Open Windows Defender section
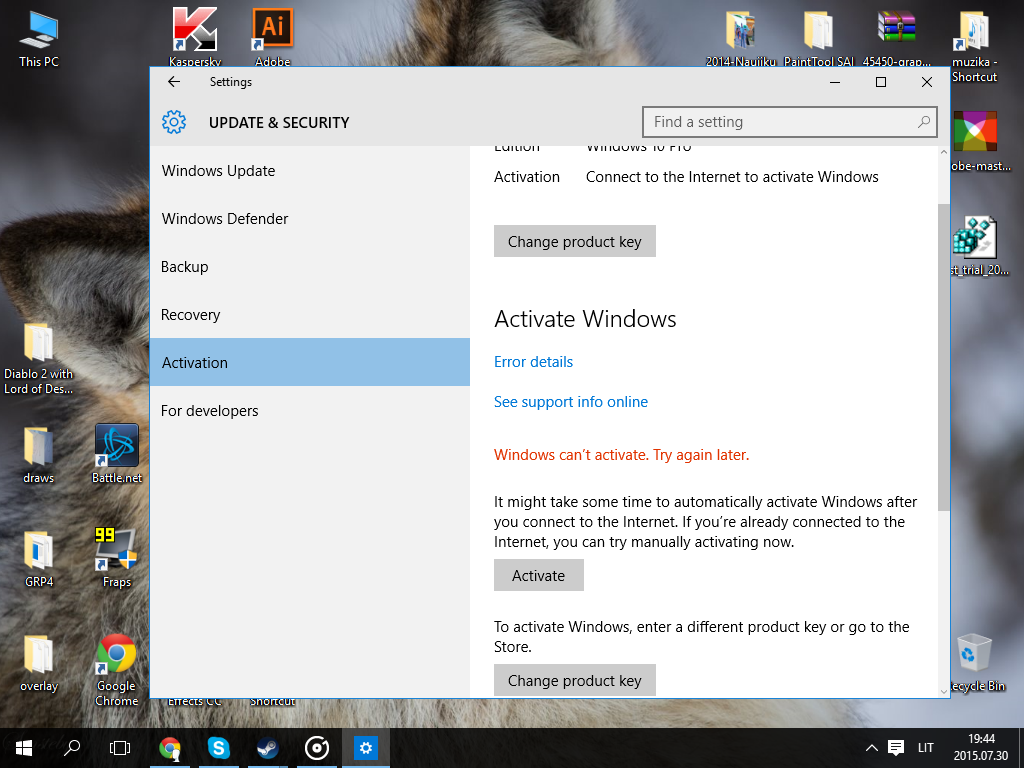Image resolution: width=1024 pixels, height=768 pixels. [310, 219]
